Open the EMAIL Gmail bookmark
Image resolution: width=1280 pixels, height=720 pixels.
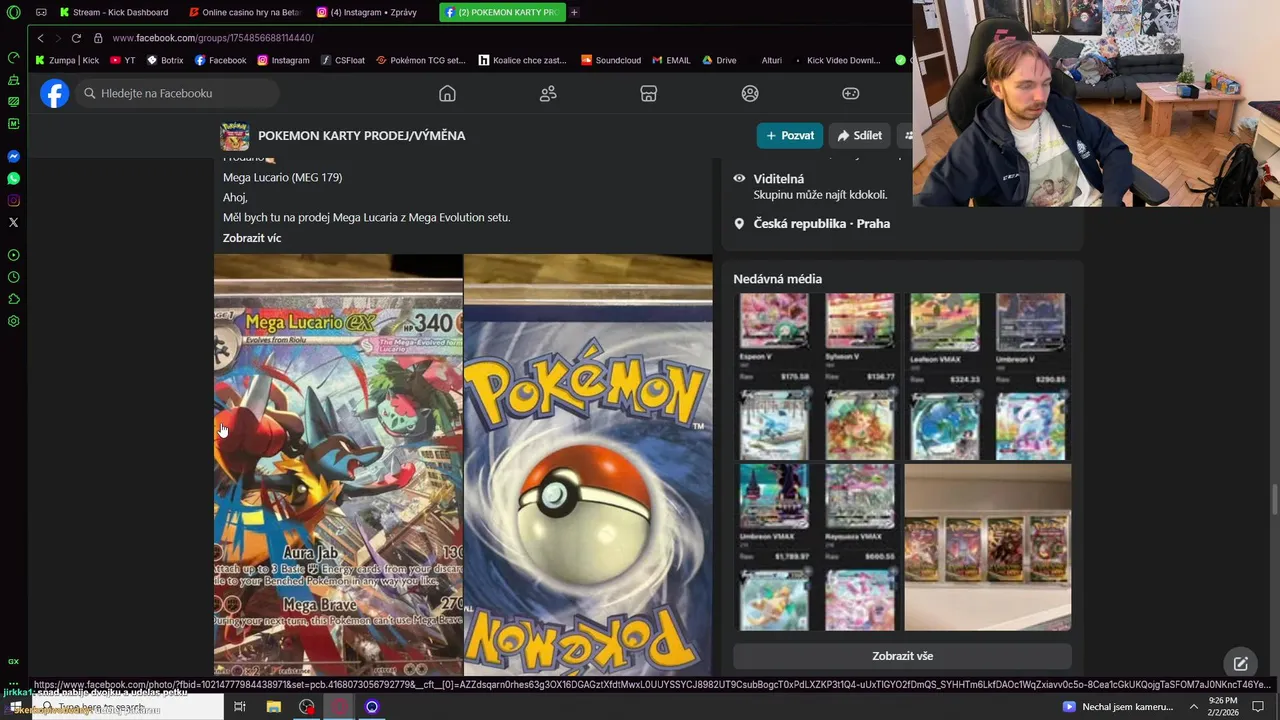tap(671, 60)
